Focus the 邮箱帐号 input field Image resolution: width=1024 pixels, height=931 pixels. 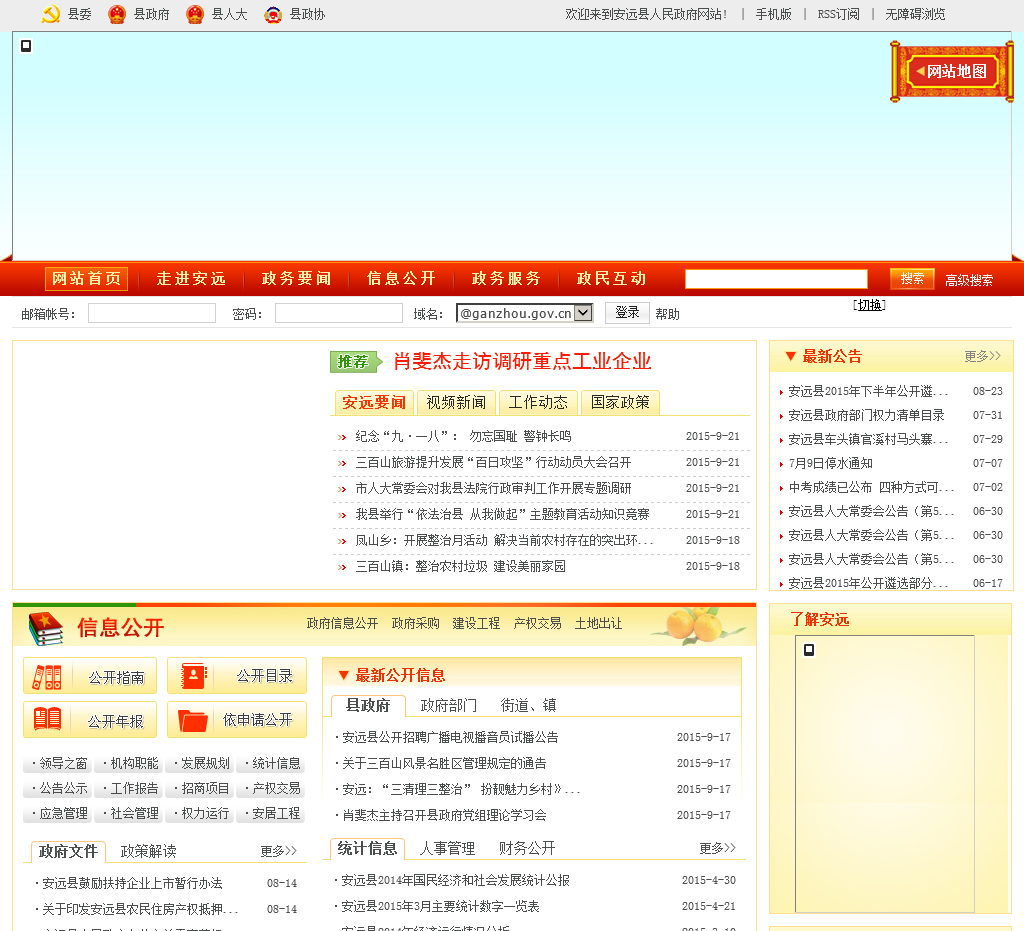tap(152, 313)
